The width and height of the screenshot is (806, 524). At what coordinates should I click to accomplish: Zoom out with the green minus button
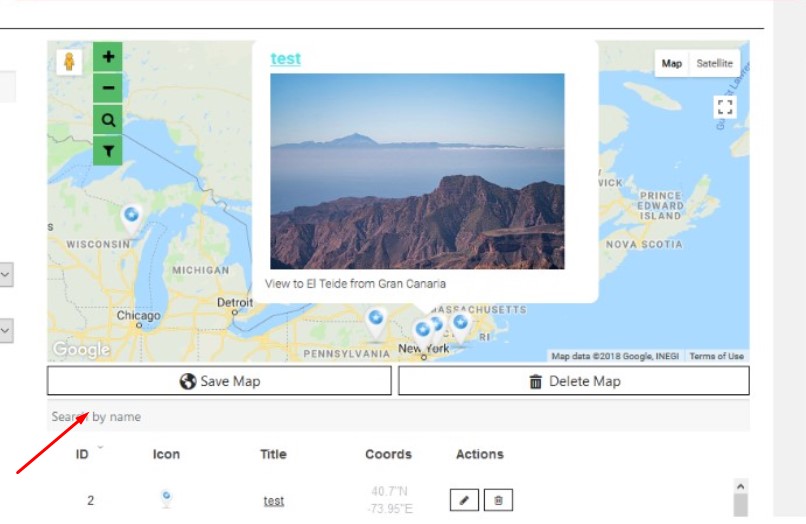tap(108, 88)
